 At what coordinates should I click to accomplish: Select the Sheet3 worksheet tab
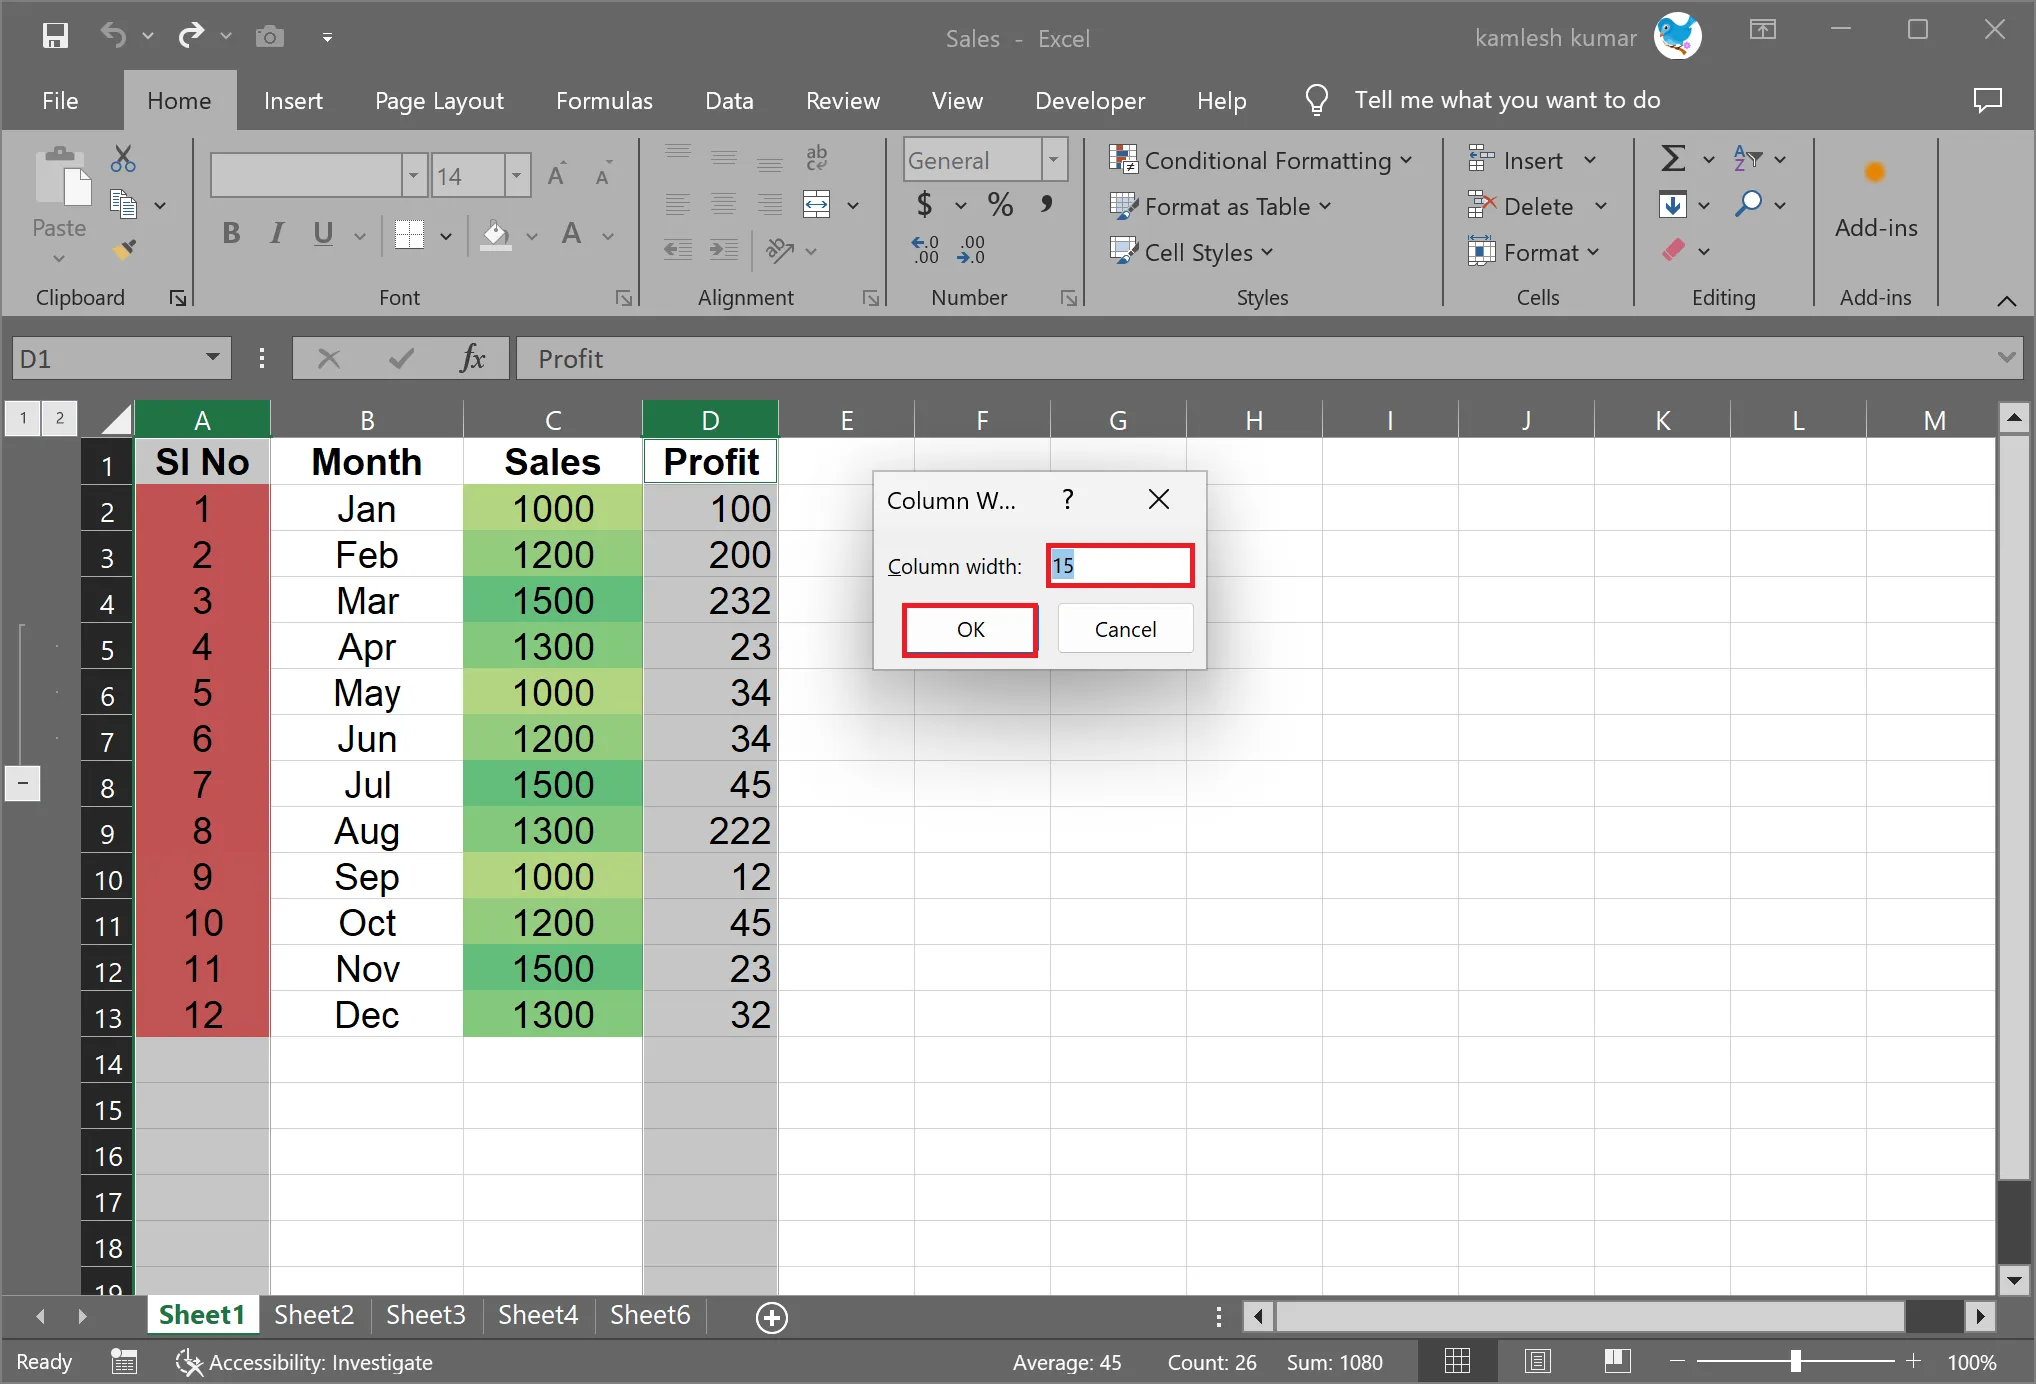coord(424,1315)
